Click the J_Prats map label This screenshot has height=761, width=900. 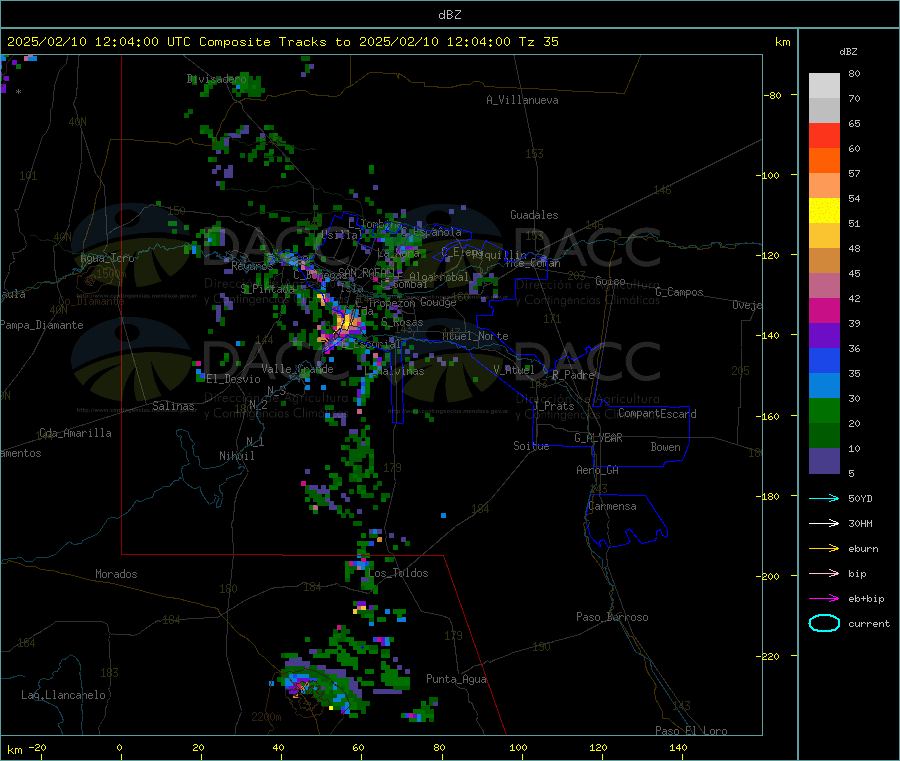click(553, 405)
